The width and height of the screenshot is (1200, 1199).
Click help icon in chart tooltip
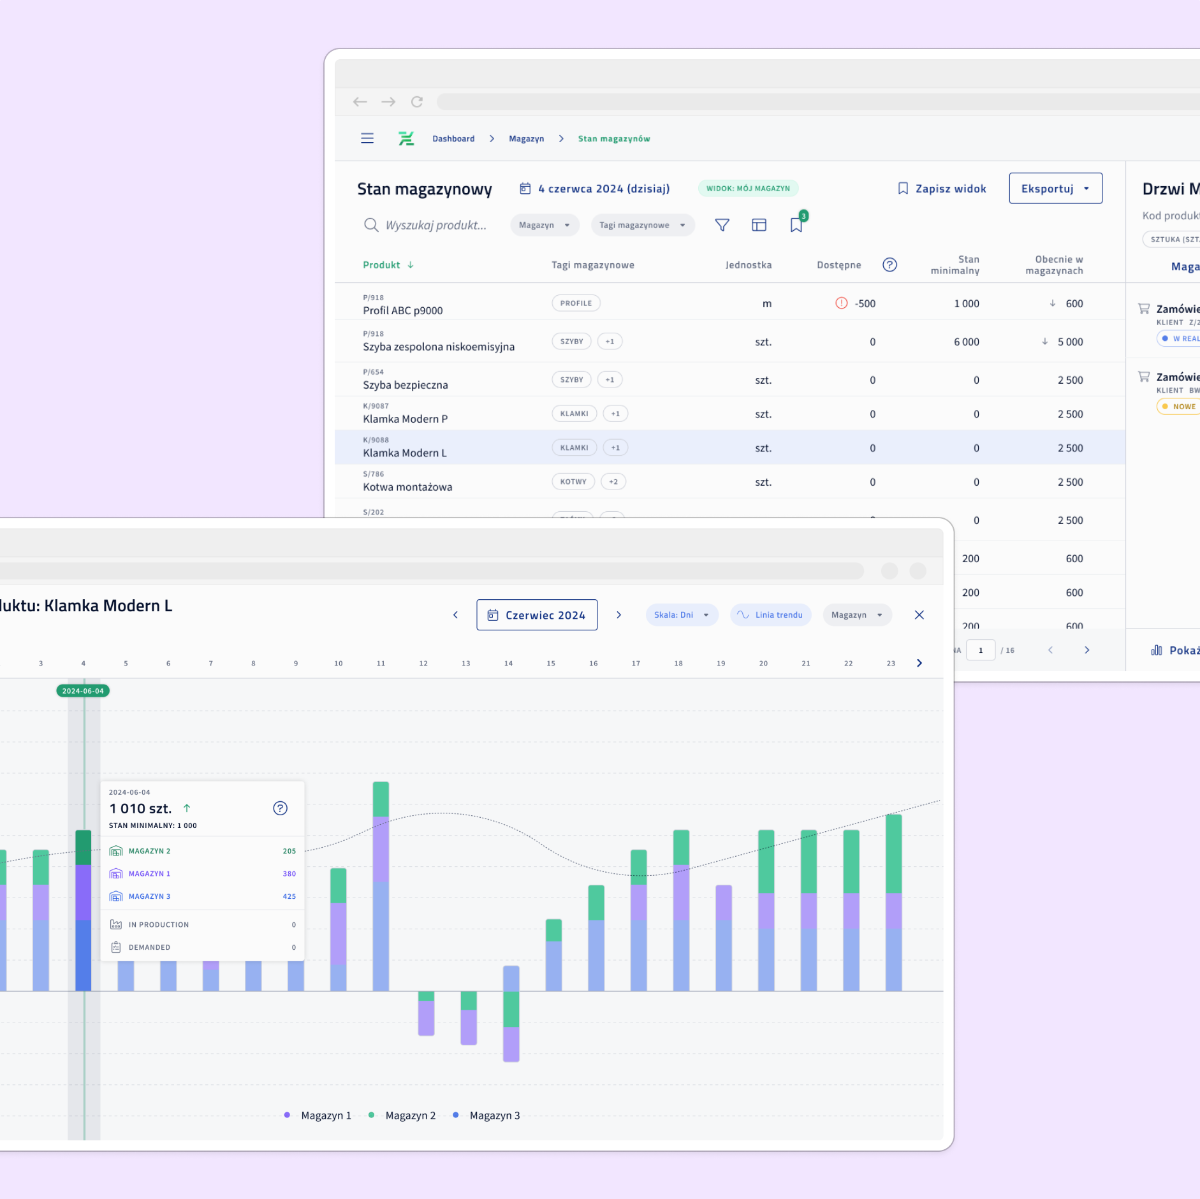pos(280,808)
